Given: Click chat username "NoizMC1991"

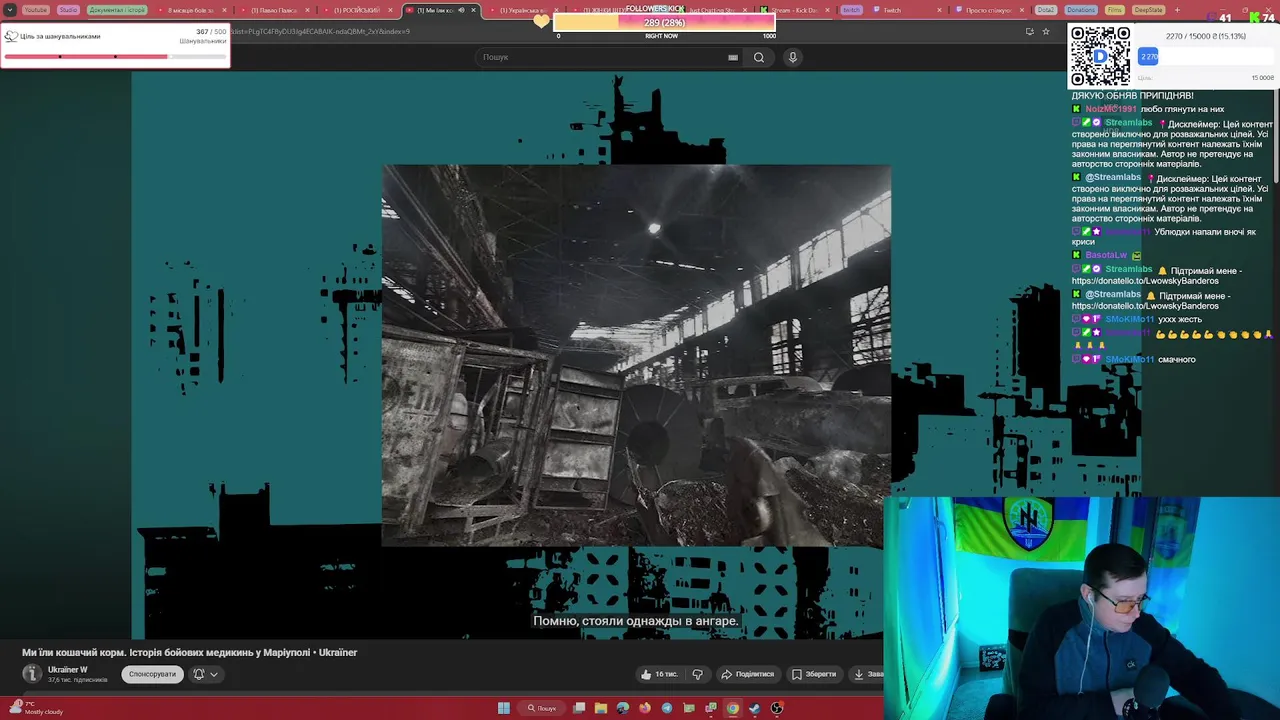Looking at the screenshot, I should point(1112,109).
